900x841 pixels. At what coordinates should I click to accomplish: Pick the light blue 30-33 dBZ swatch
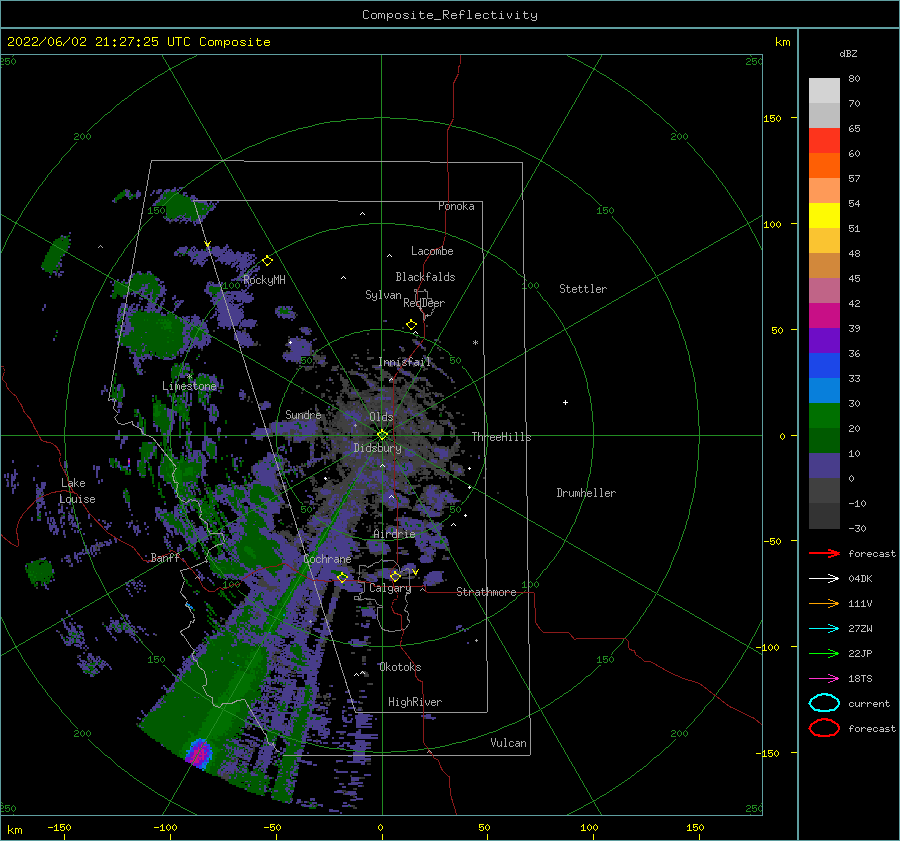click(x=824, y=391)
